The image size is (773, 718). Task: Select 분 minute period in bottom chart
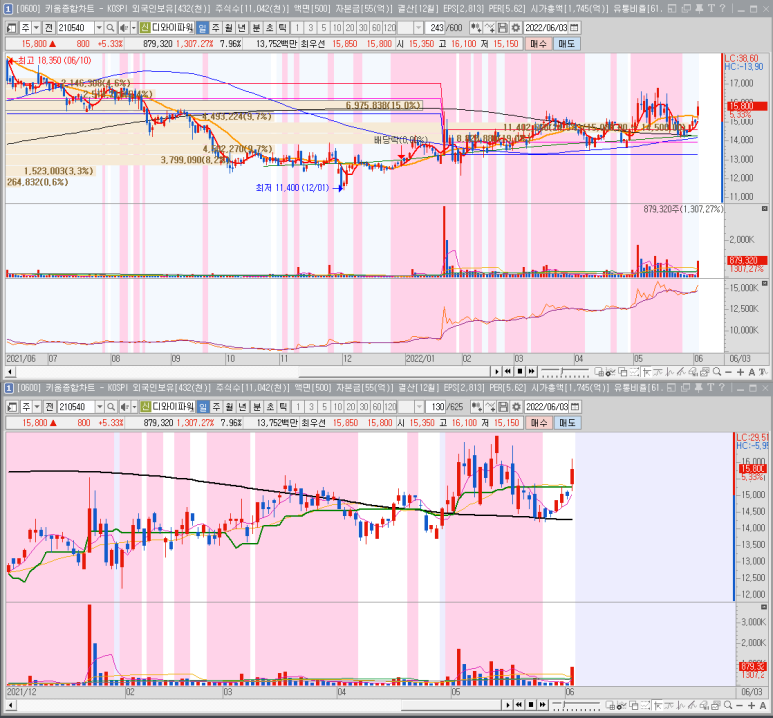click(256, 407)
